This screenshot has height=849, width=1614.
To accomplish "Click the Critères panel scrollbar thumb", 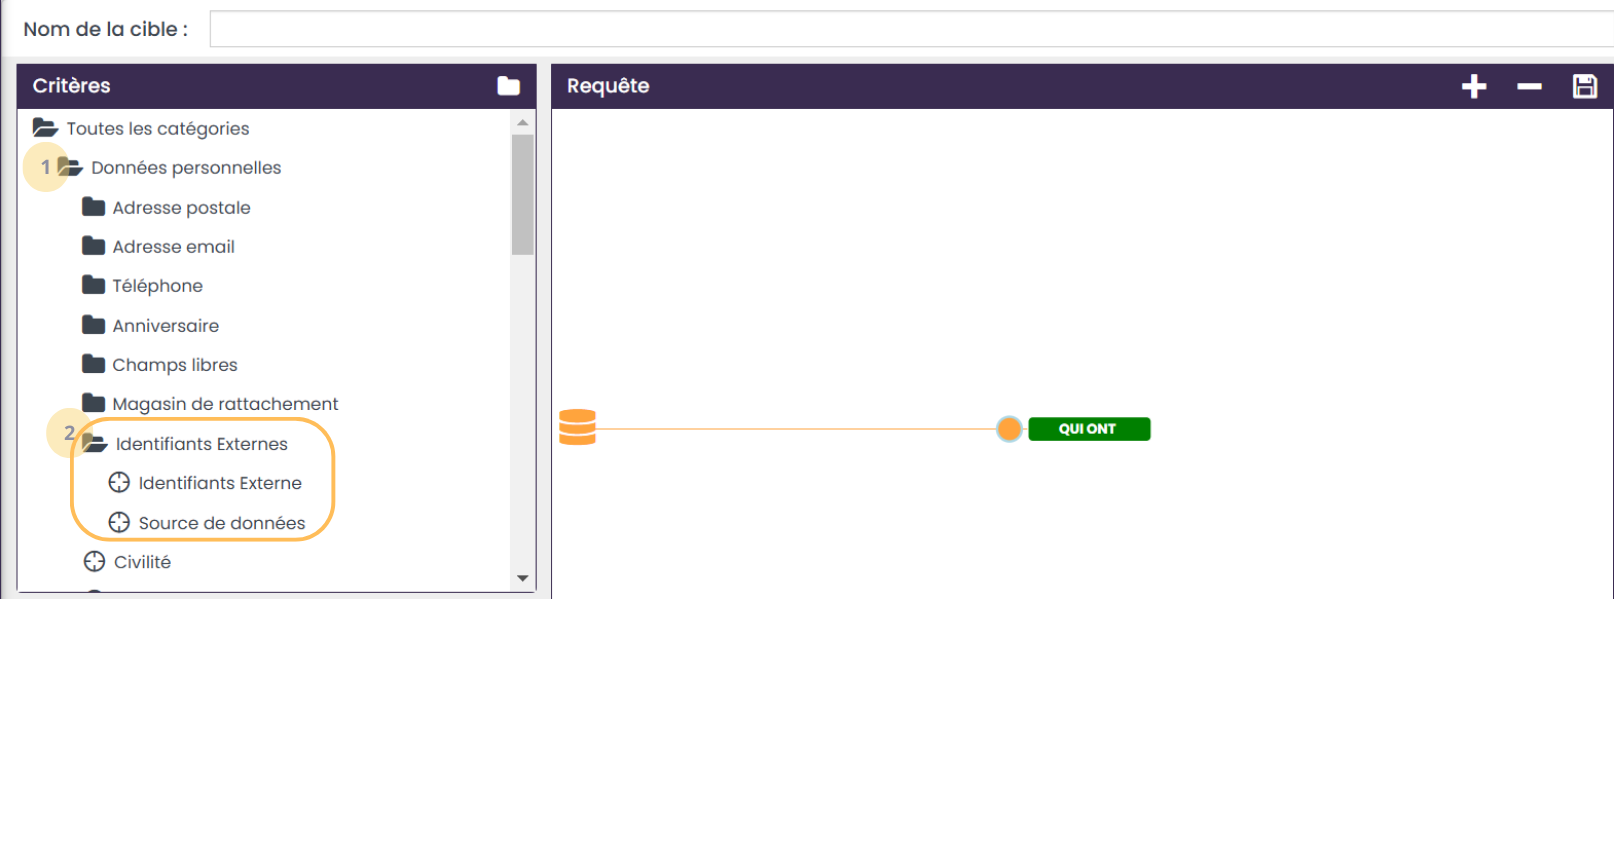I will tap(522, 195).
